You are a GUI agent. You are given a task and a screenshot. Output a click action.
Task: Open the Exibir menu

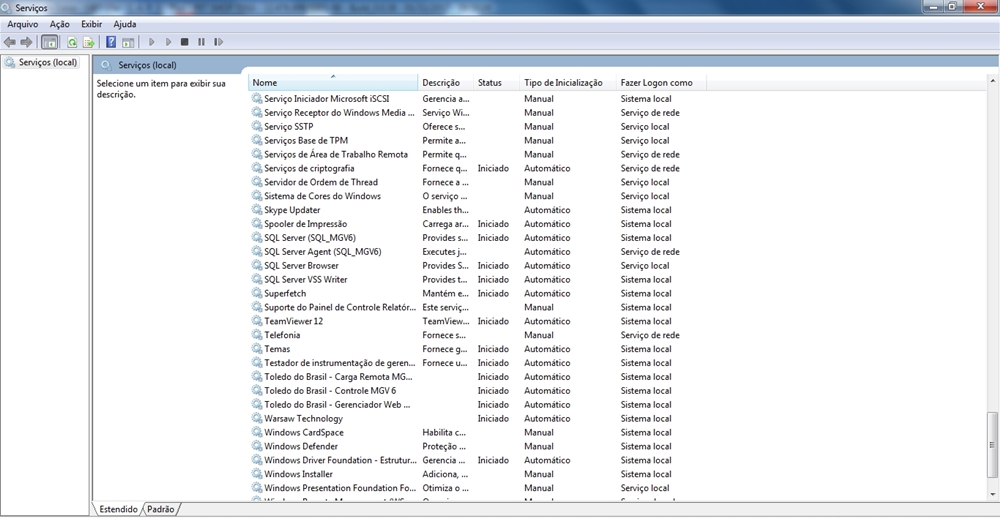pos(92,23)
